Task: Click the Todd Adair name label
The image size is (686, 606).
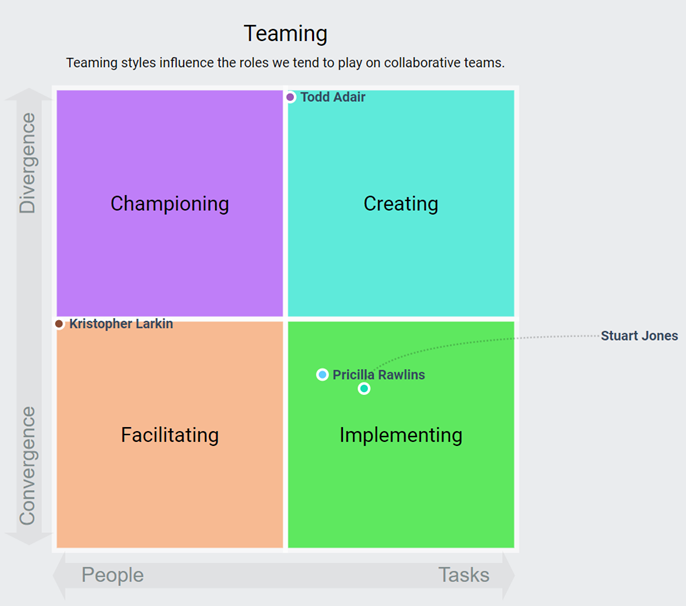Action: (x=333, y=97)
